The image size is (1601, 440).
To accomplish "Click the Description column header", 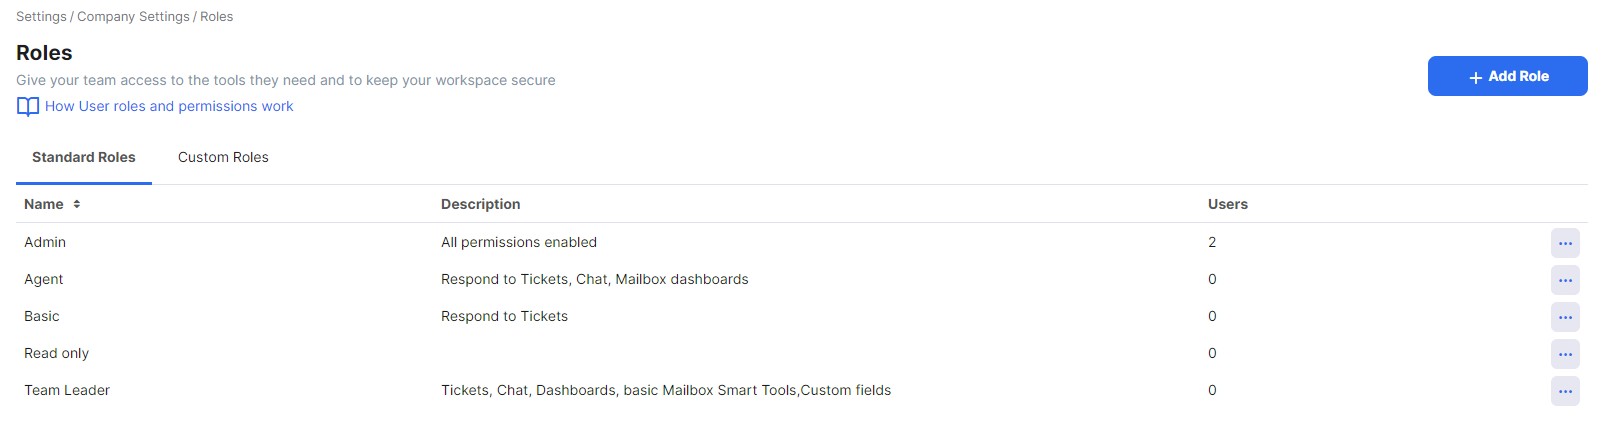I will (481, 204).
